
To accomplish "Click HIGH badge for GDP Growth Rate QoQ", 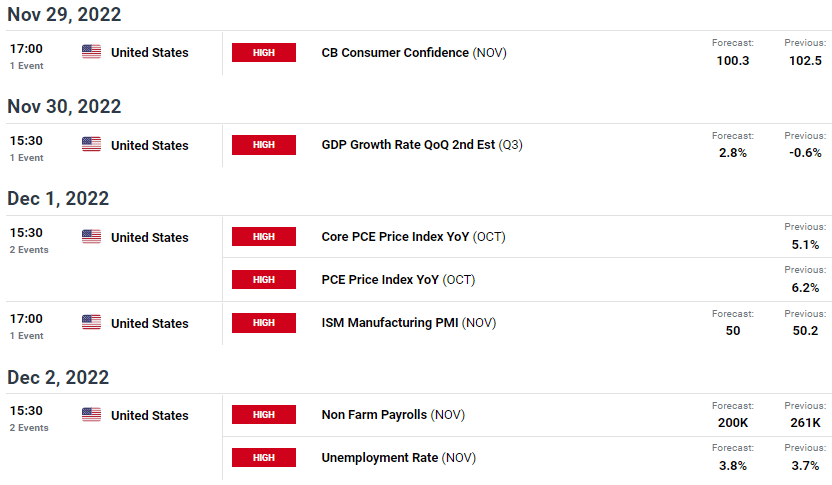I will click(264, 145).
